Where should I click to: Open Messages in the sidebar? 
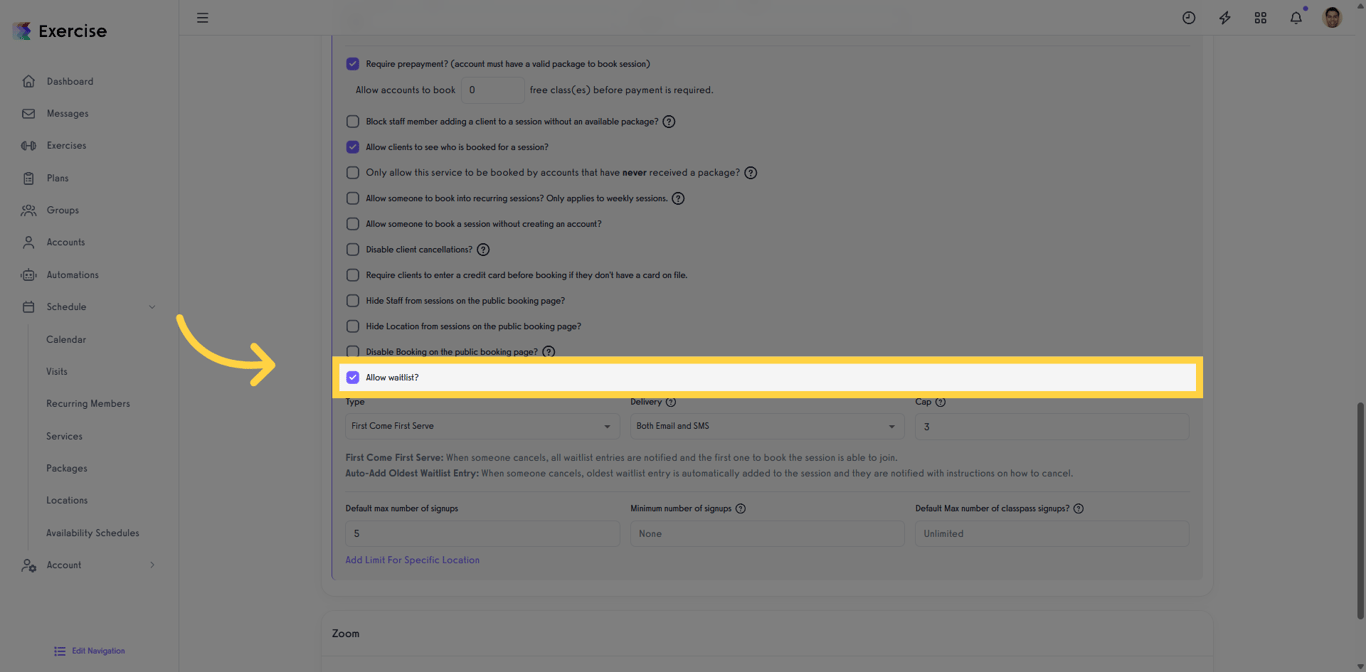coord(66,113)
